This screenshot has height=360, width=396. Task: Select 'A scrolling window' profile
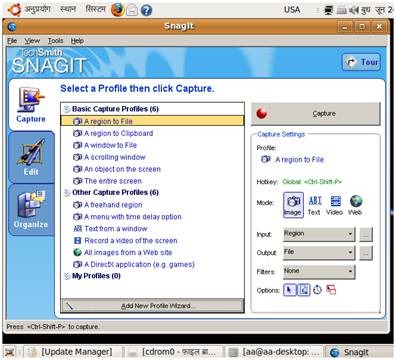pos(115,157)
